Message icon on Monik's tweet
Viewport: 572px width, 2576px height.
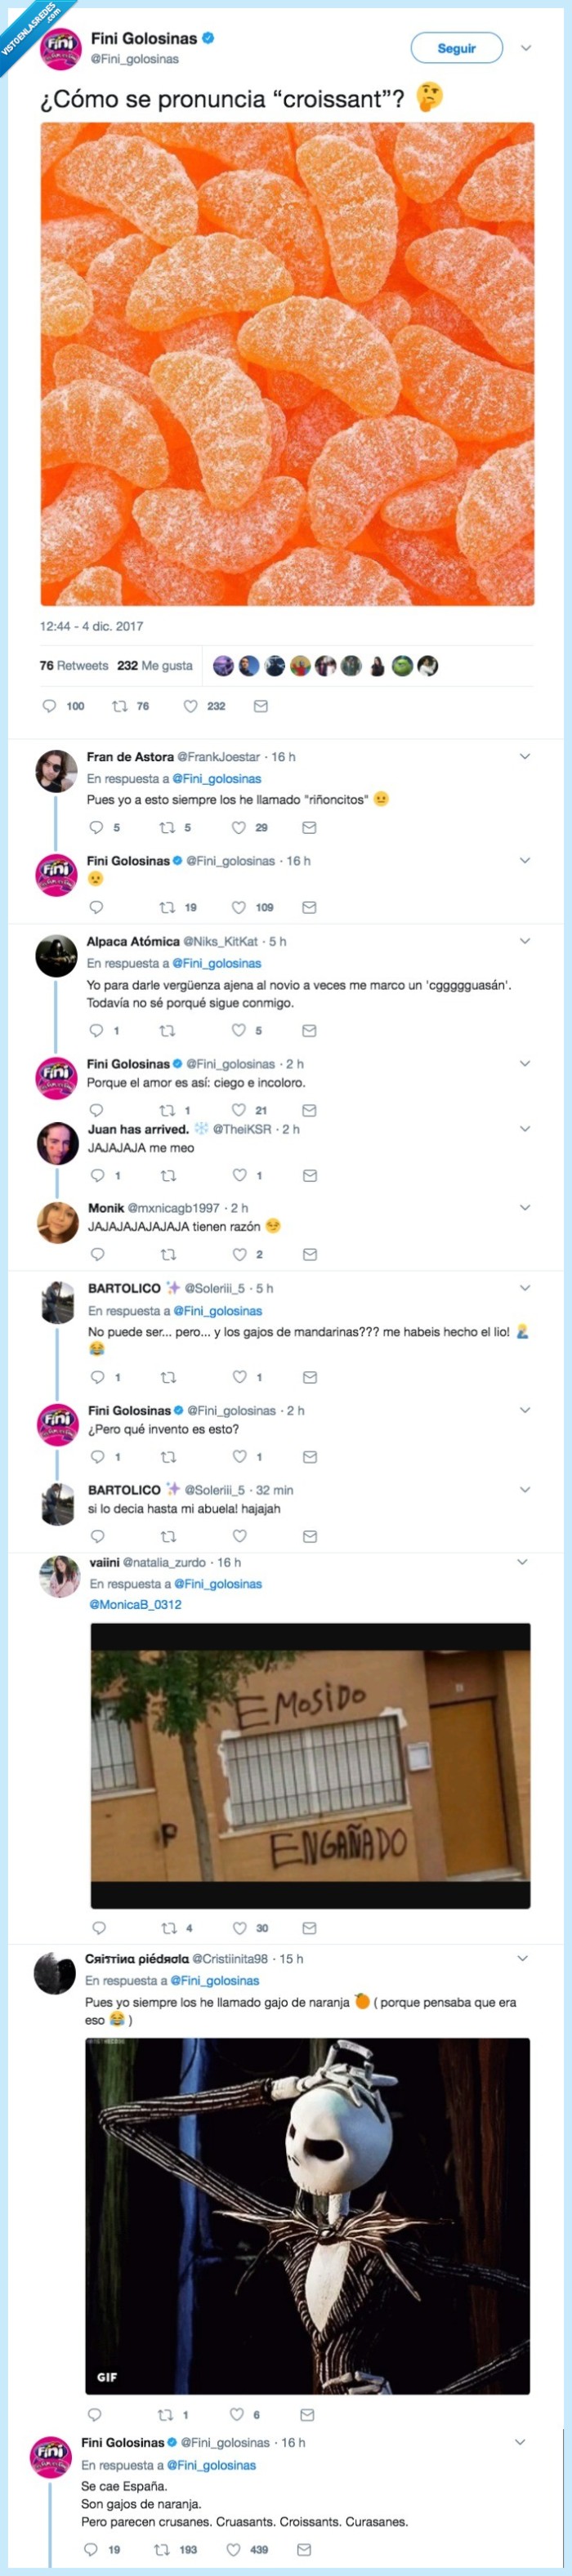tap(310, 1254)
